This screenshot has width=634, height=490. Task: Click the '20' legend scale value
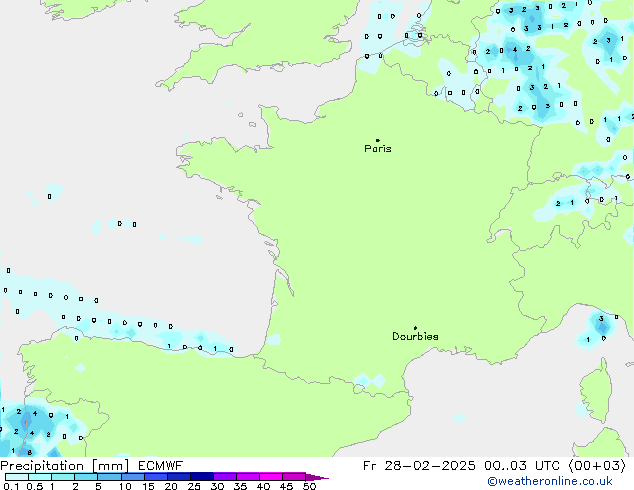pos(171,486)
